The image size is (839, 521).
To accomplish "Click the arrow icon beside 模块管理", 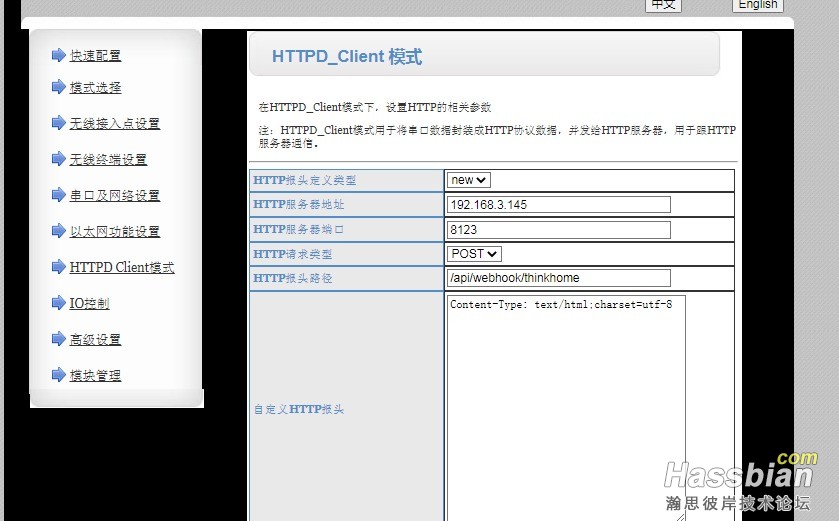I will coord(58,374).
